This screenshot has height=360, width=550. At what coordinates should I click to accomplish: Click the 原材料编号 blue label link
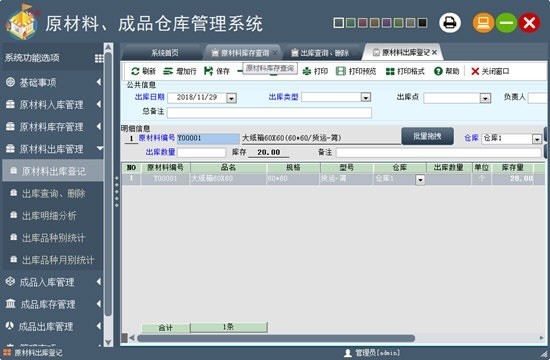(x=156, y=138)
